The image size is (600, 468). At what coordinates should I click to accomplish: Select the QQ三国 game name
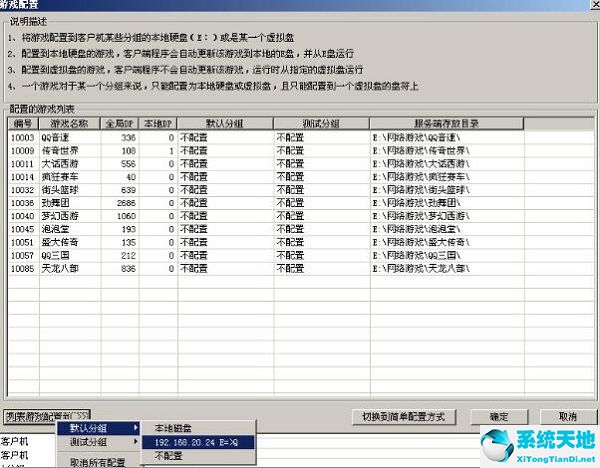coord(55,255)
